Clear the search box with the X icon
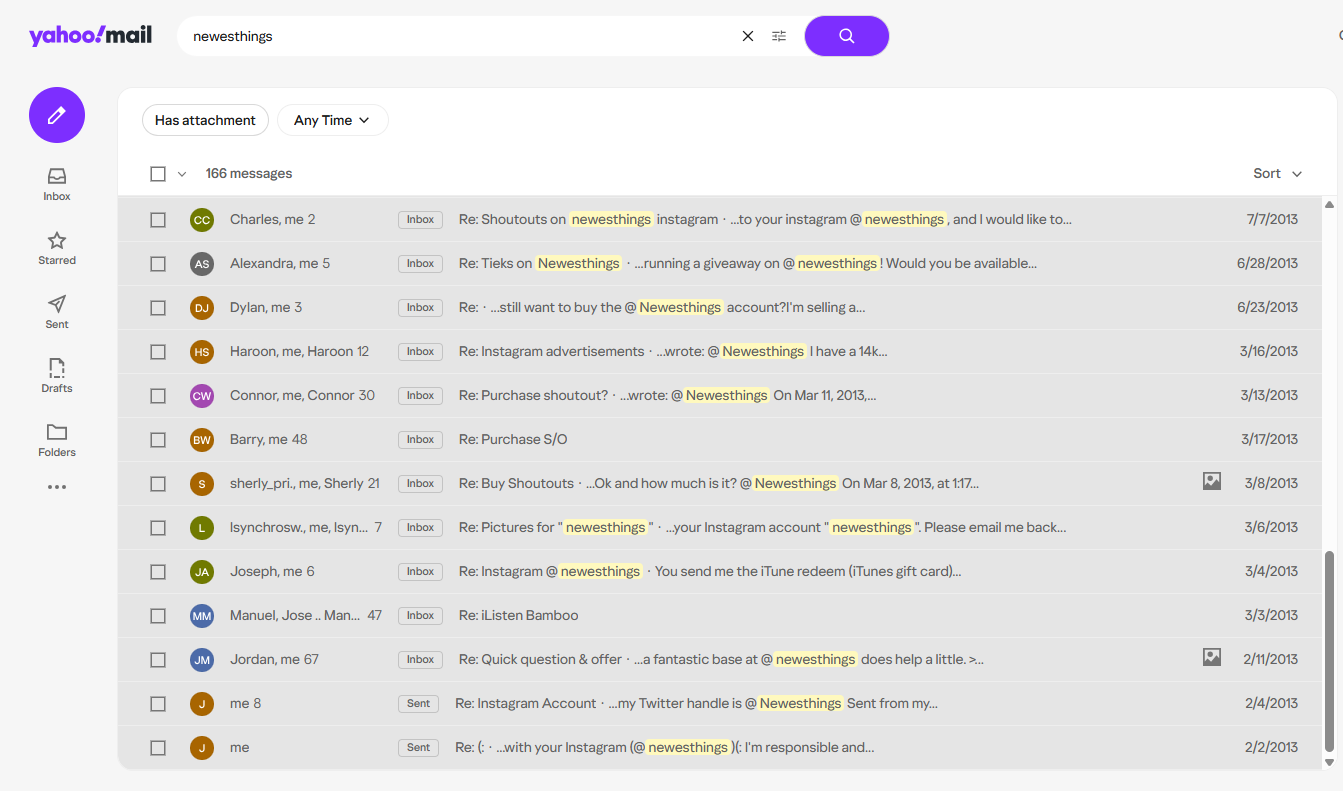Image resolution: width=1343 pixels, height=791 pixels. point(748,36)
